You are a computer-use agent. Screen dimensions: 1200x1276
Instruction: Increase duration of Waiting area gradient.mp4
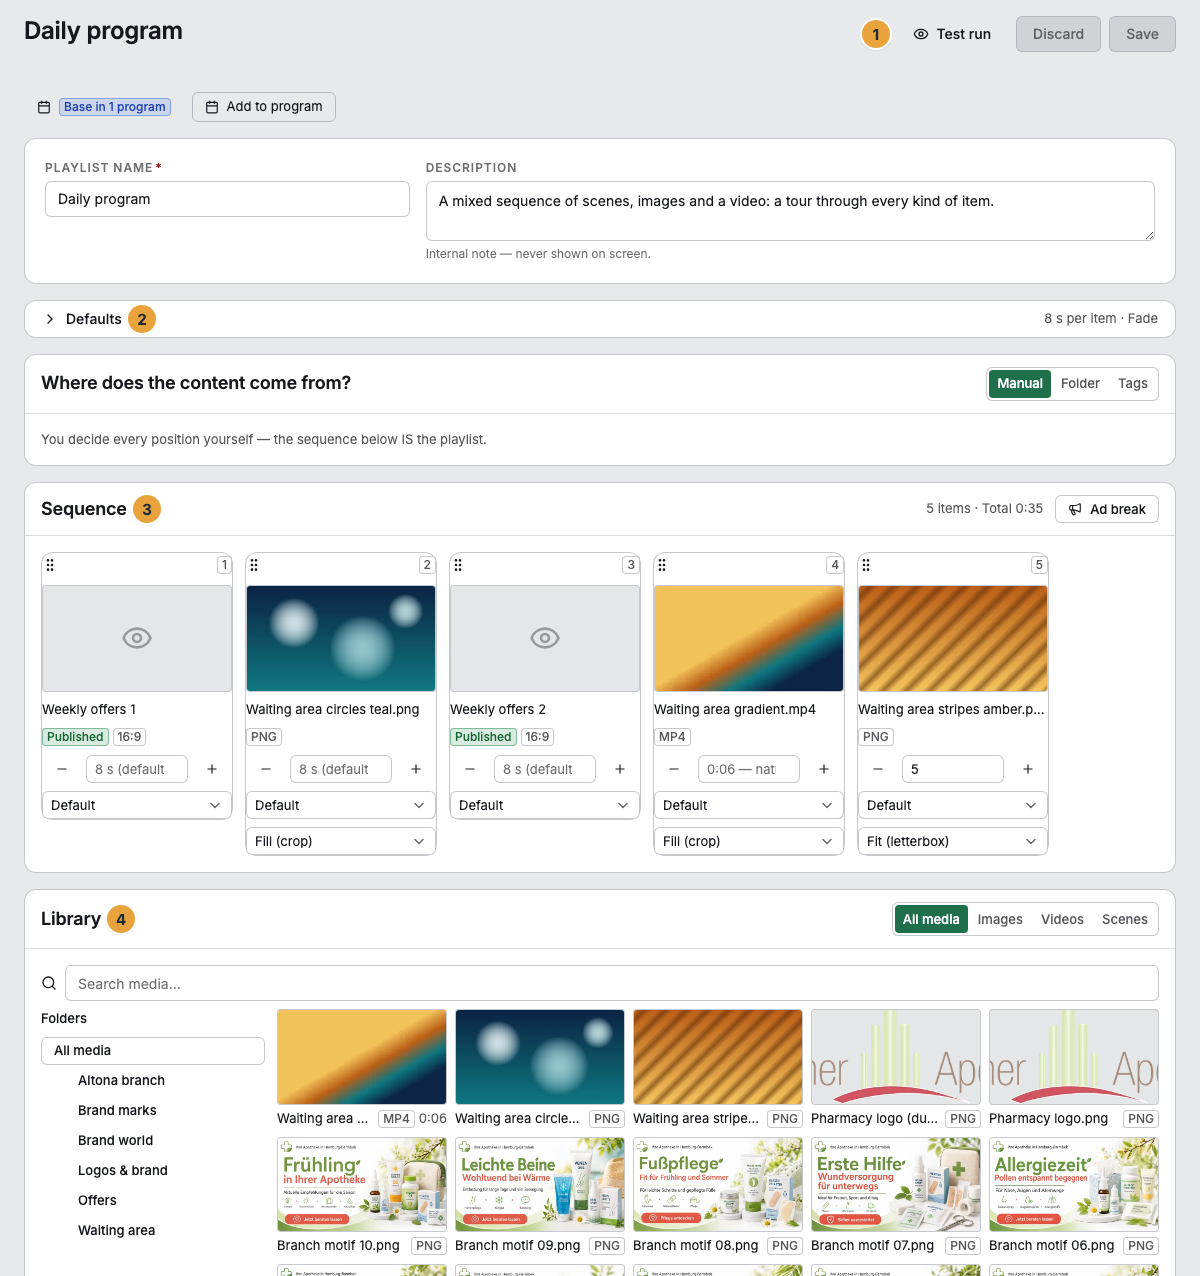point(824,769)
